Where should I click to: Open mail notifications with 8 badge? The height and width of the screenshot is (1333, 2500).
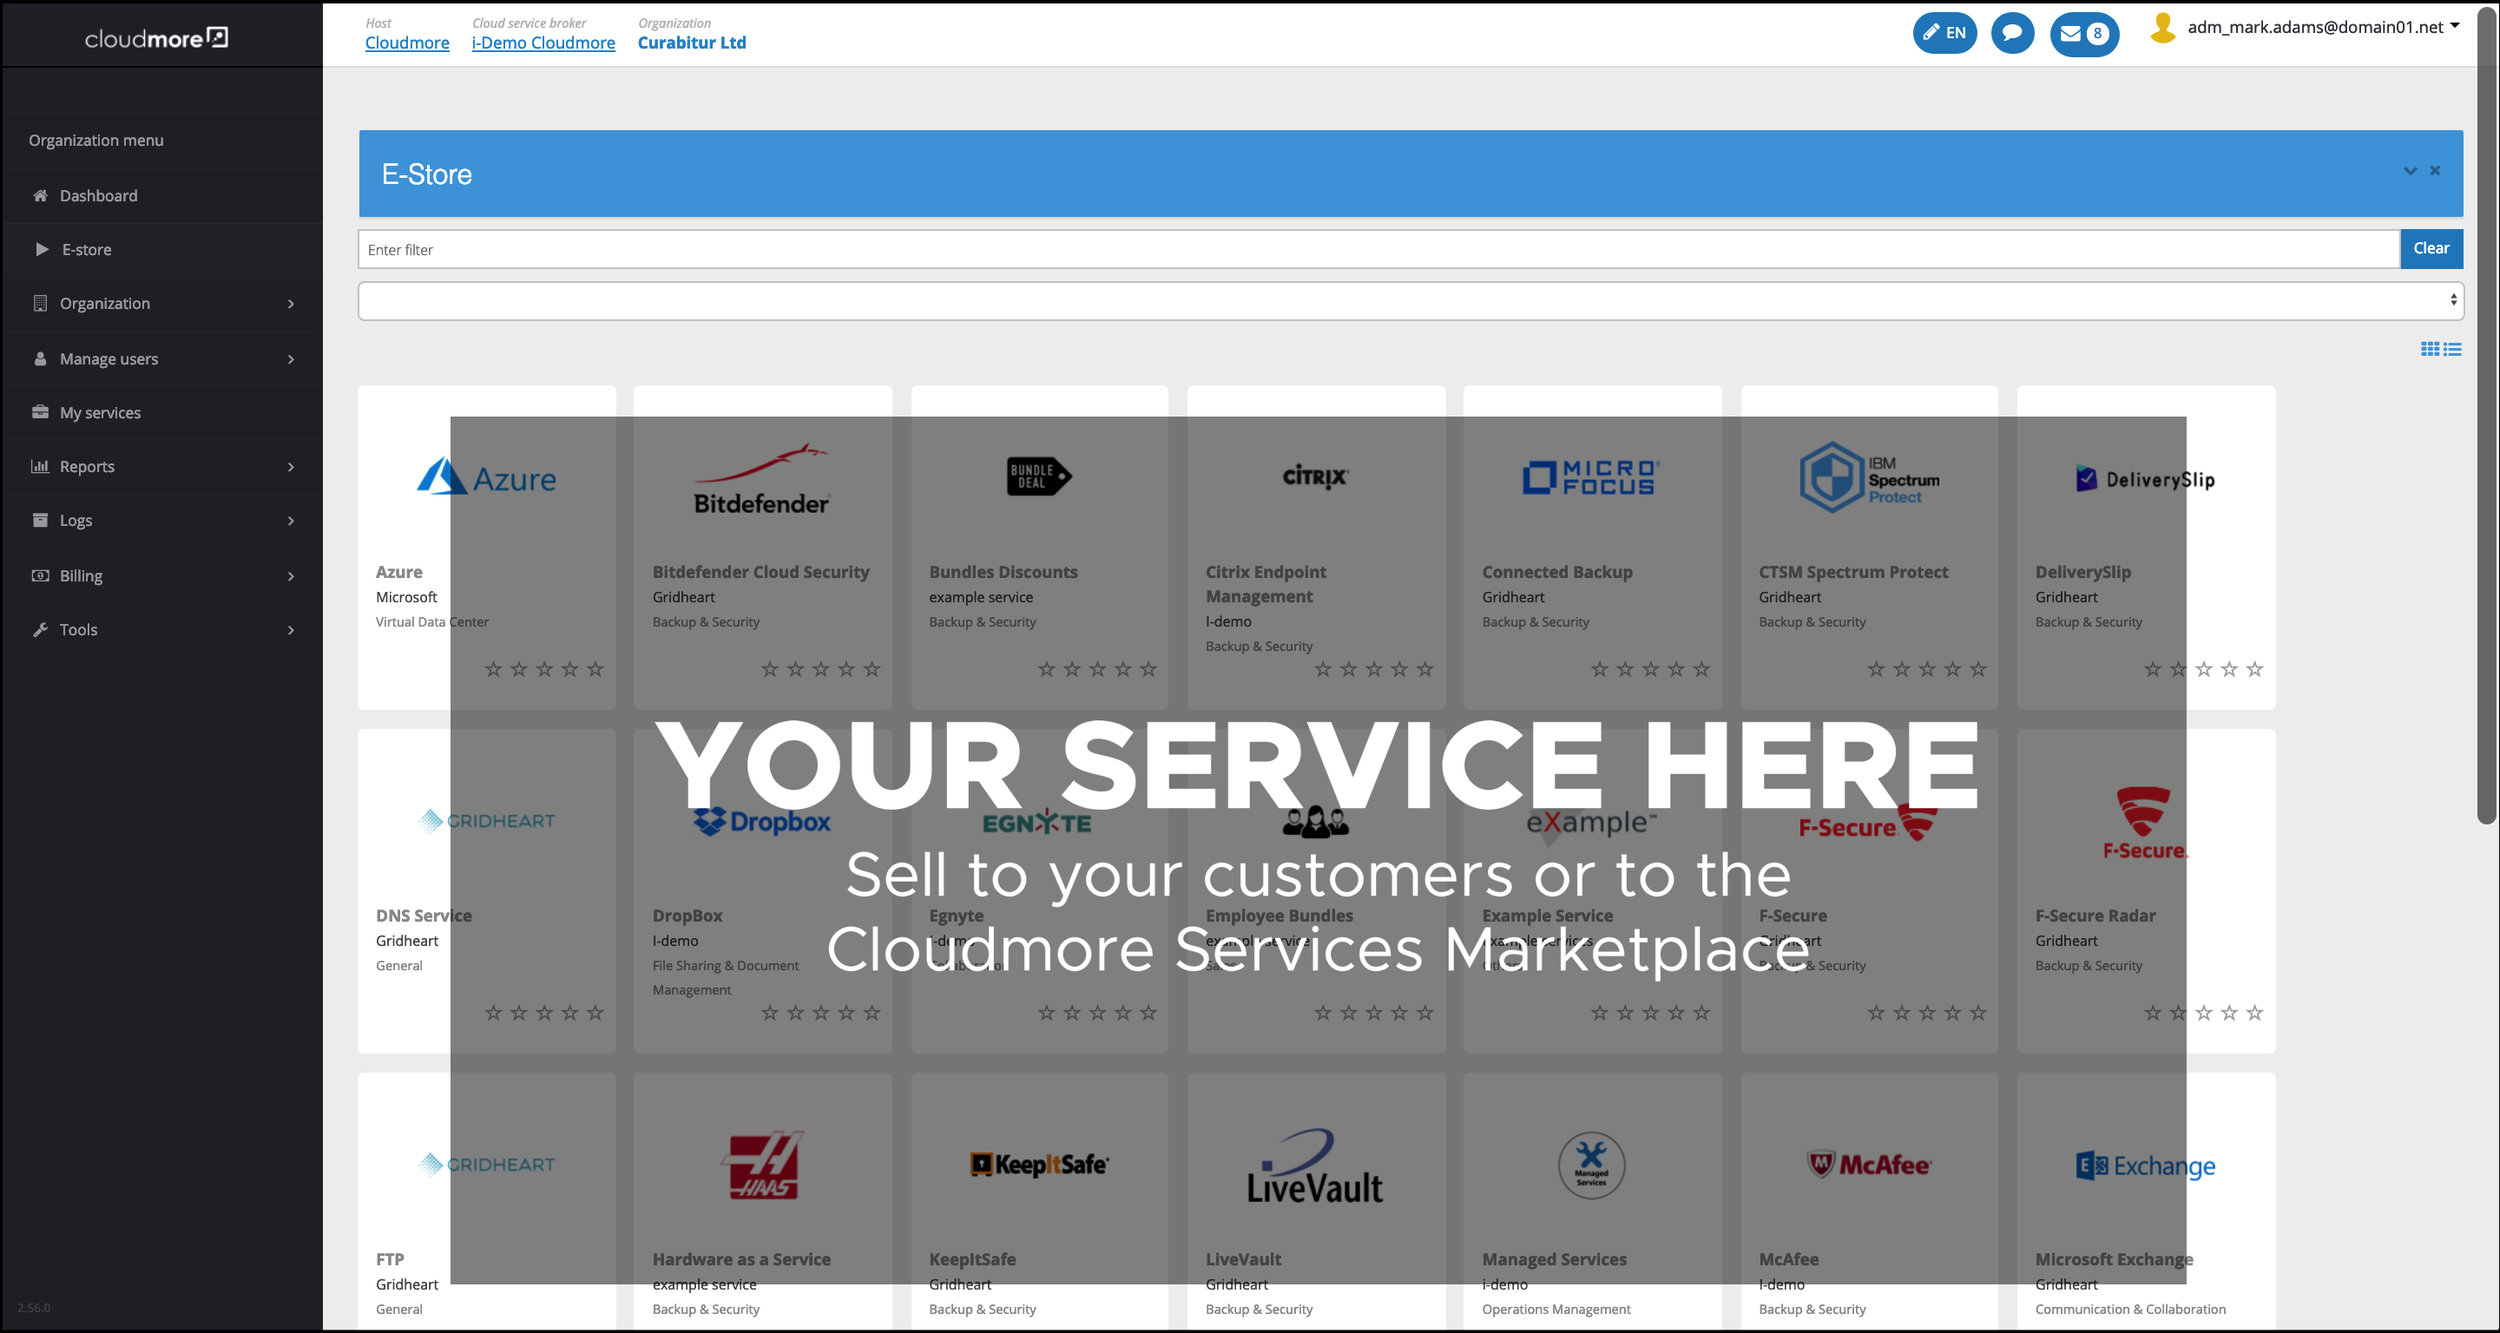2084,34
